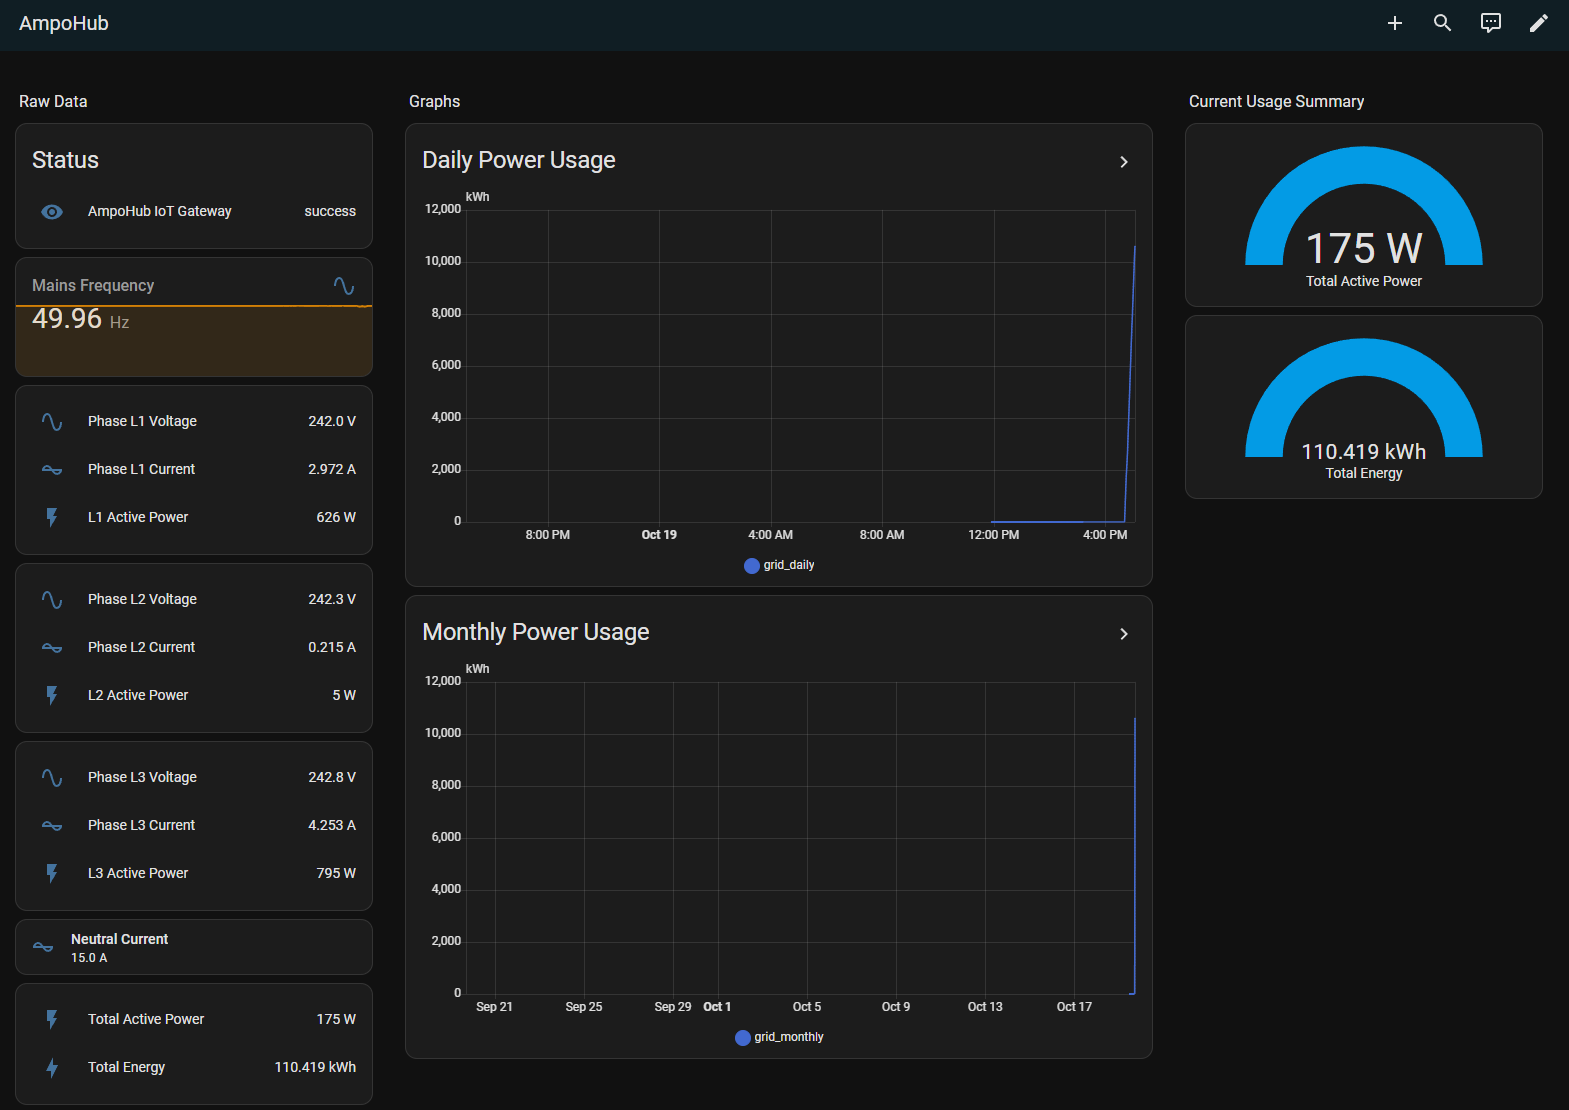The width and height of the screenshot is (1569, 1110).
Task: Click the sine wave icon for Mains Frequency
Action: coord(343,286)
